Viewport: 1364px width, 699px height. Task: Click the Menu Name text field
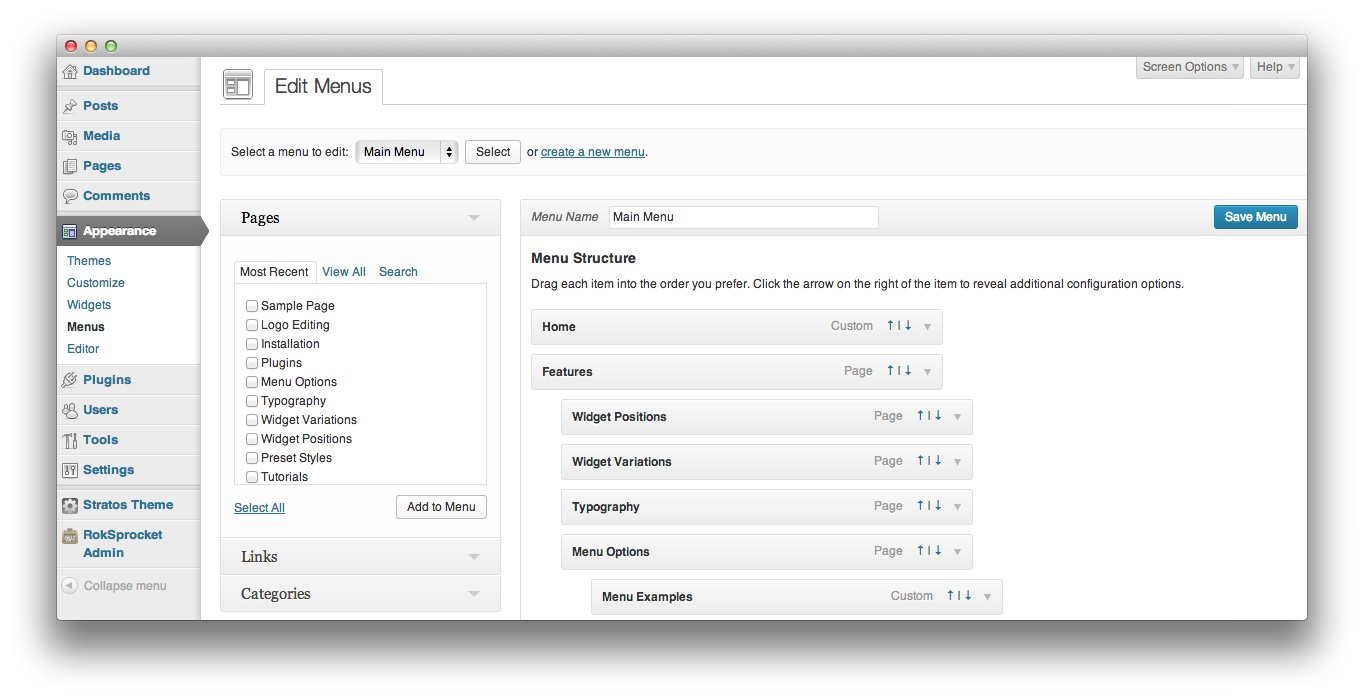(743, 217)
